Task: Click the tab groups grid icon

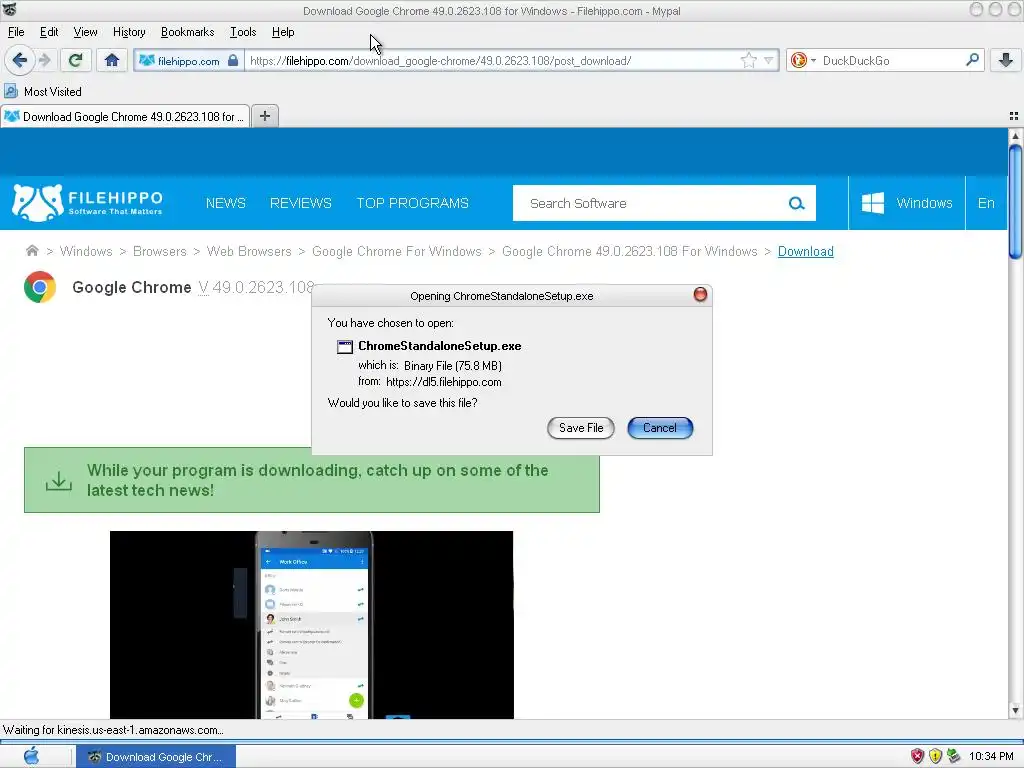Action: [1014, 116]
